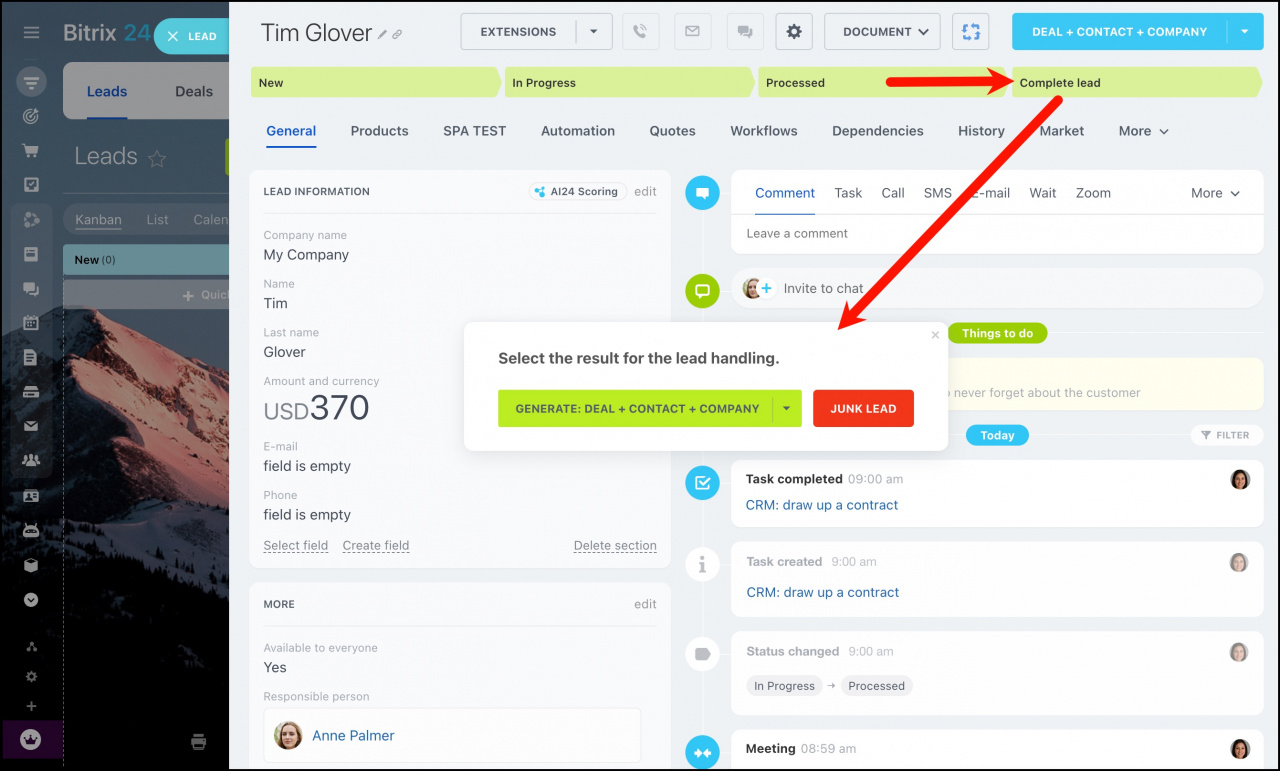Open the workgroups people icon in the sidebar
Screen dimensions: 1280x771
(x=31, y=461)
